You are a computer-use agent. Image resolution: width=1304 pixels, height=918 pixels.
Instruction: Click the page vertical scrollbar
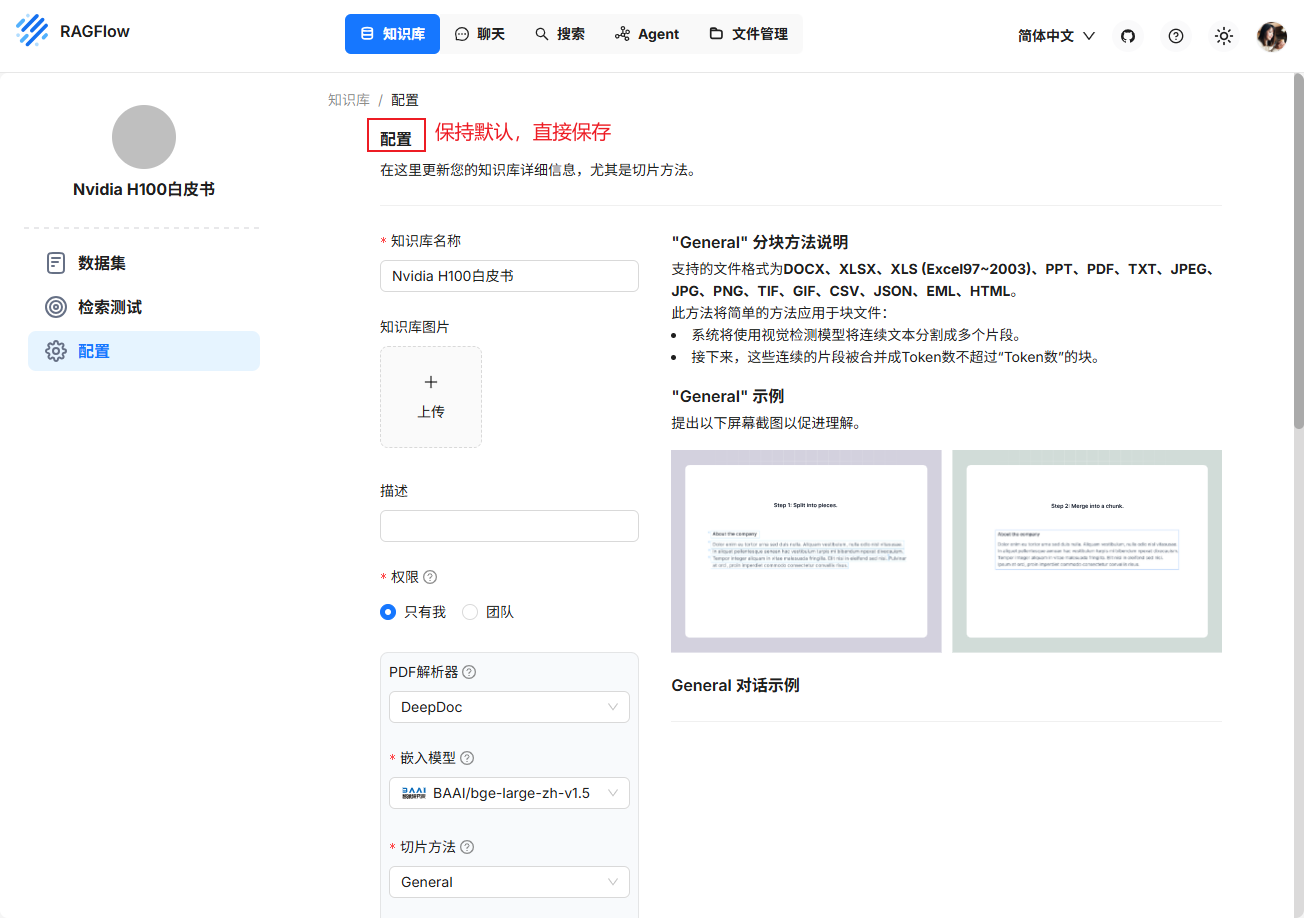point(1298,250)
